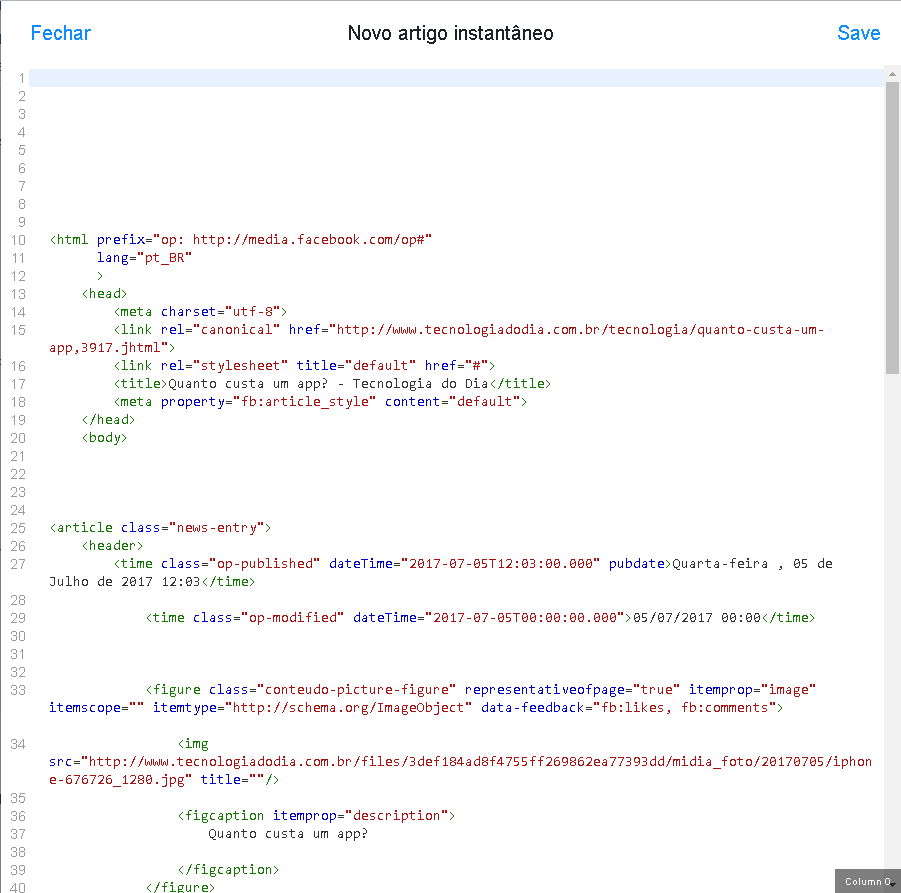Click time class="op-modified" line

[x=480, y=618]
